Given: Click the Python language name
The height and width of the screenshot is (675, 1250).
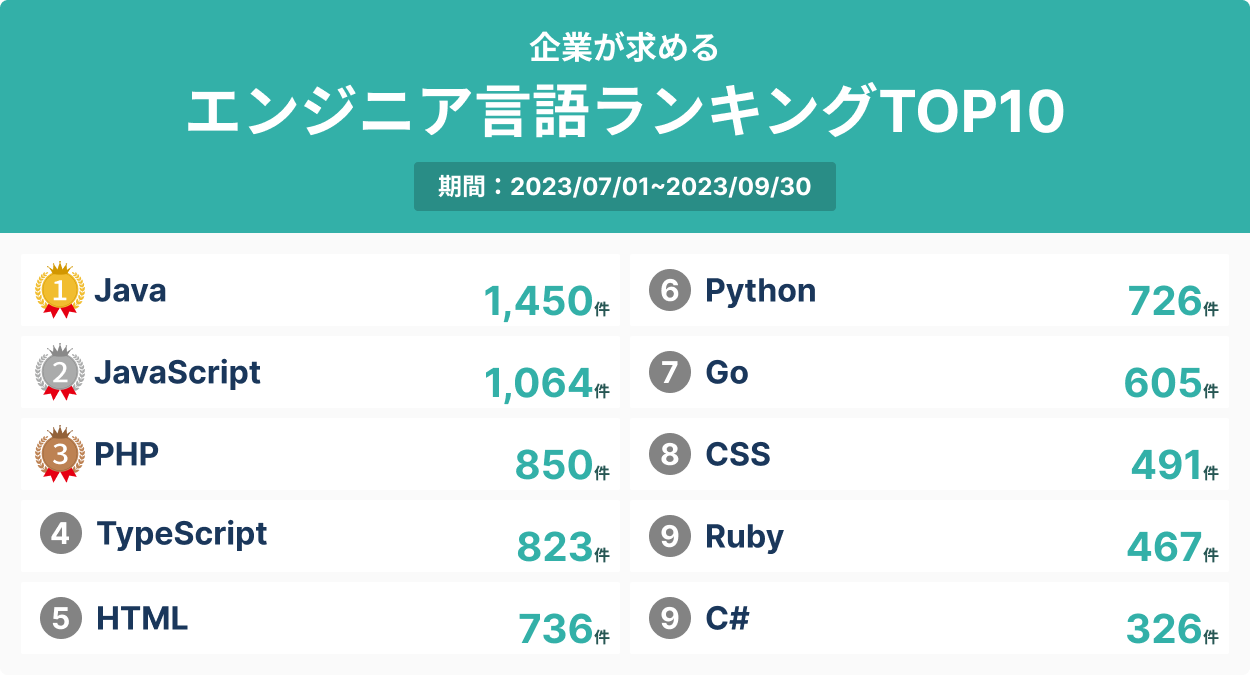Looking at the screenshot, I should 760,291.
